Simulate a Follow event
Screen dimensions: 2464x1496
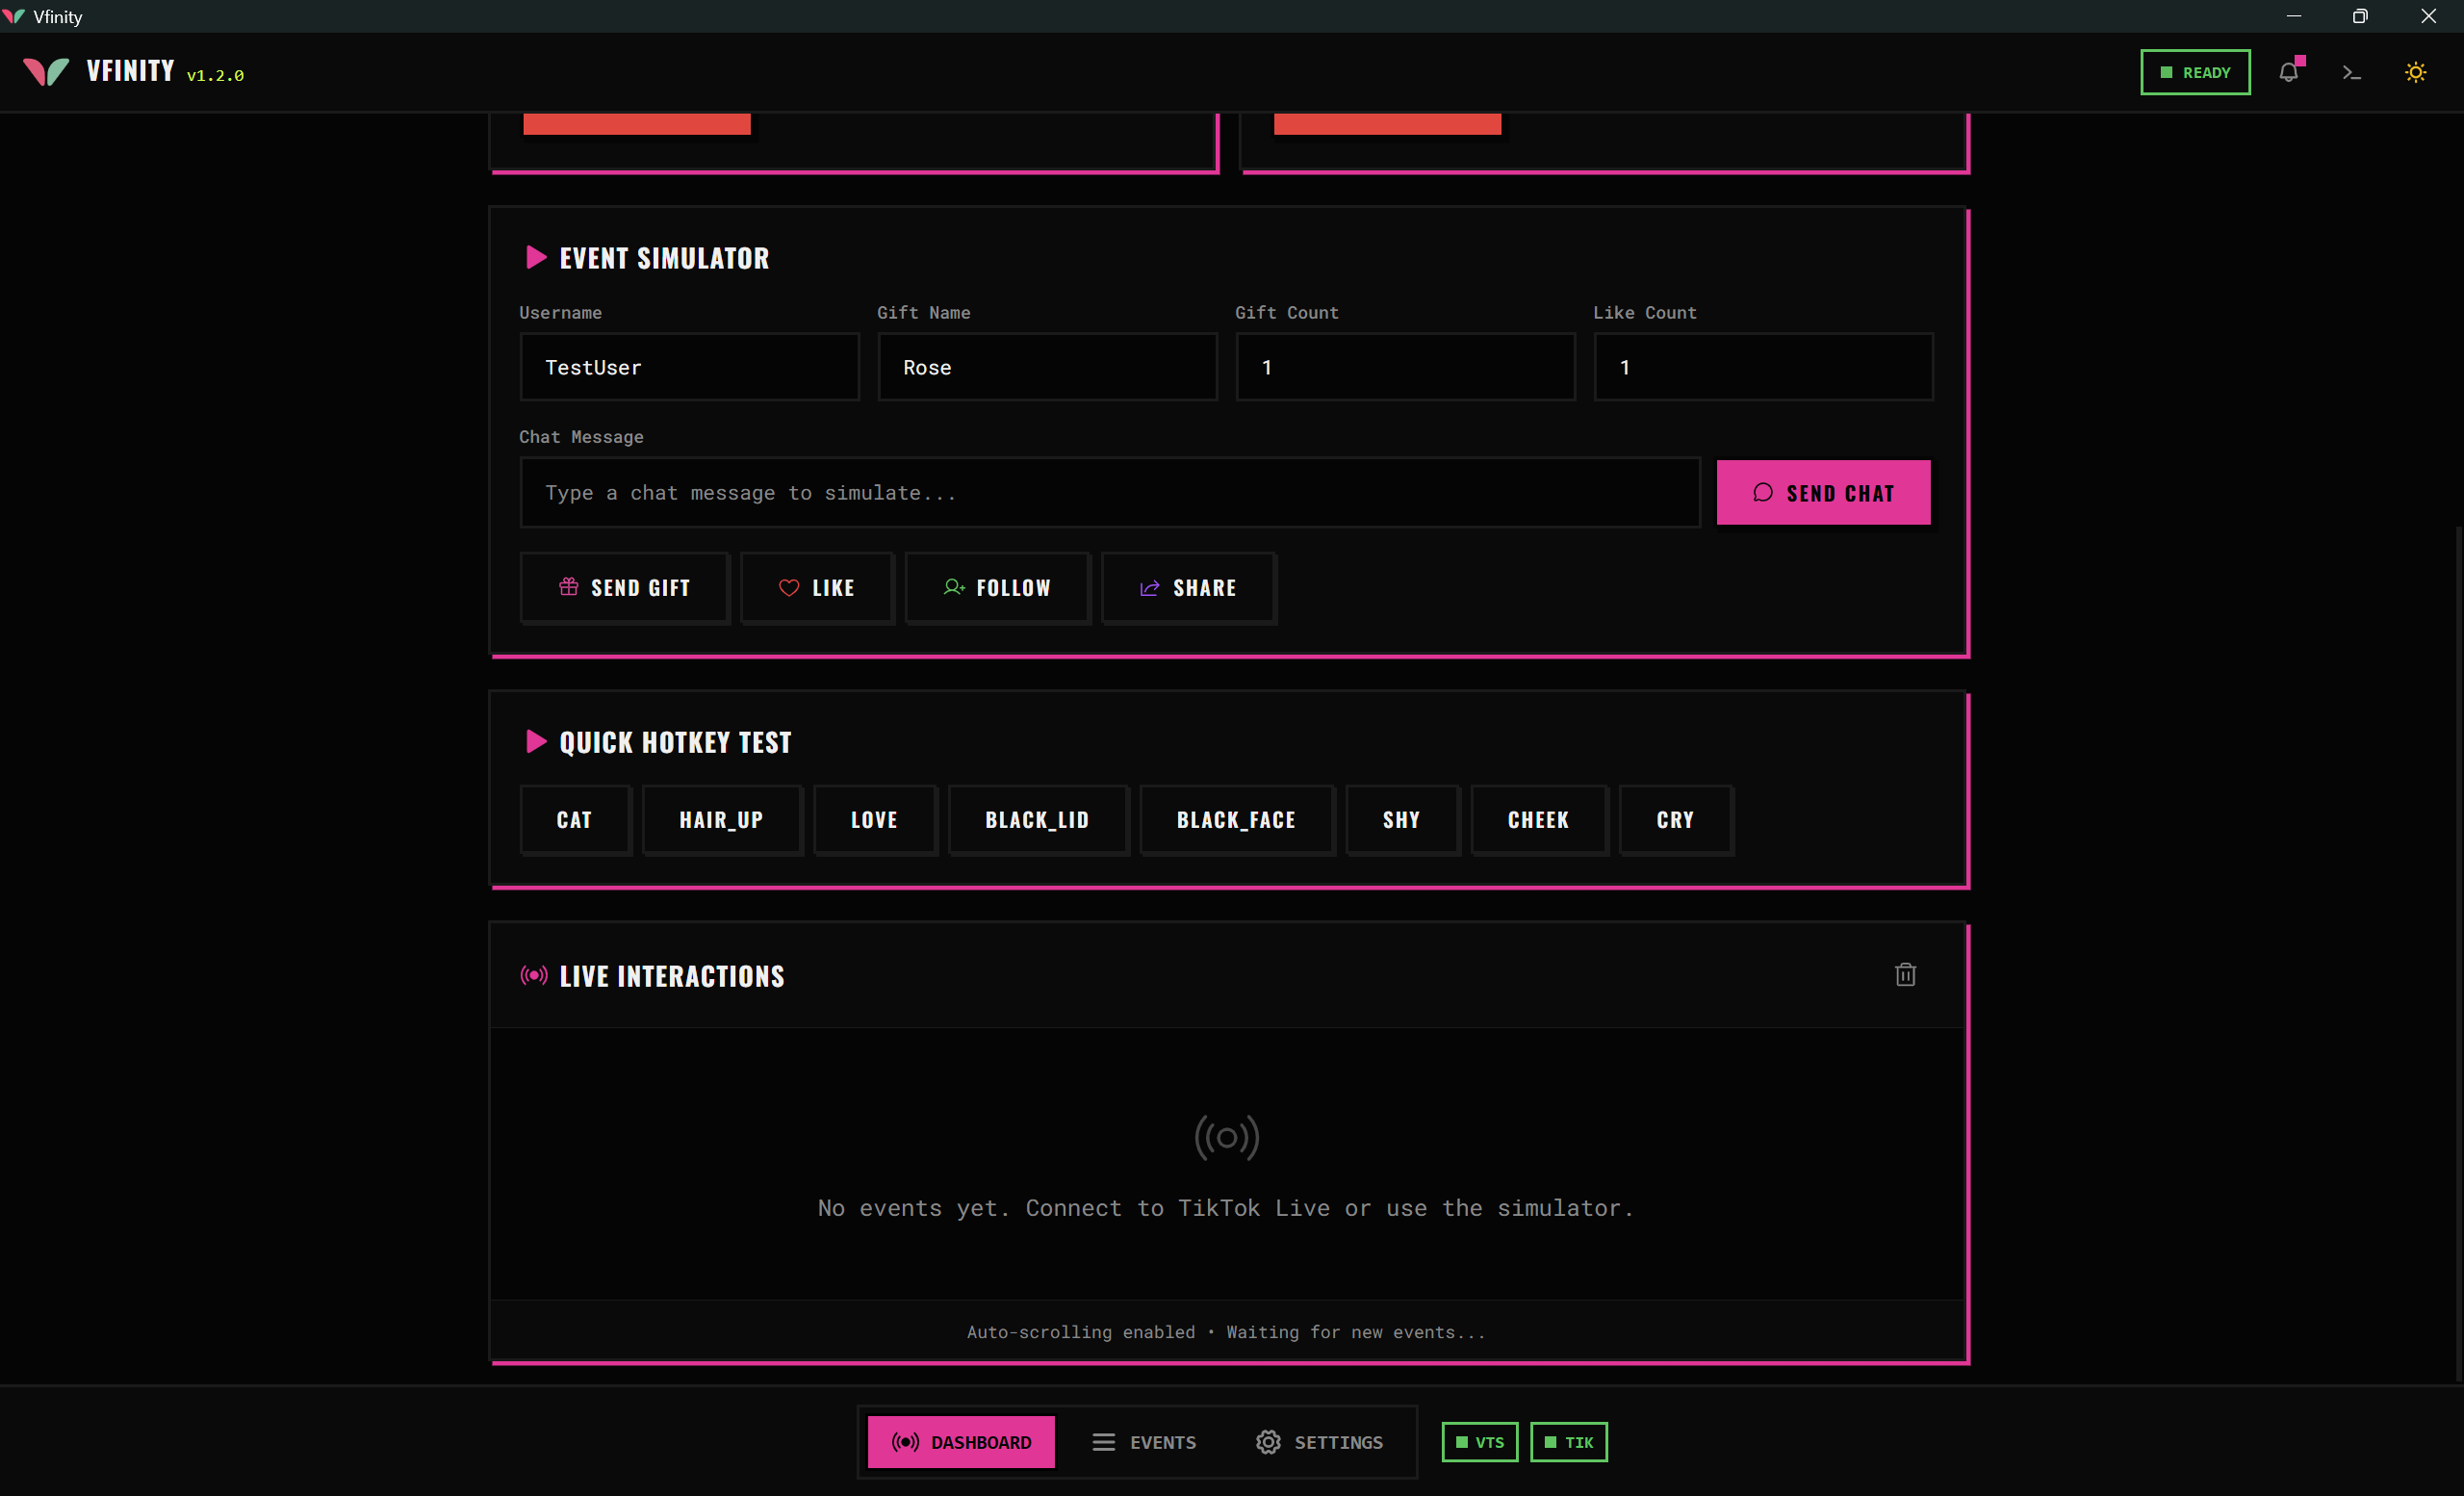pos(997,588)
